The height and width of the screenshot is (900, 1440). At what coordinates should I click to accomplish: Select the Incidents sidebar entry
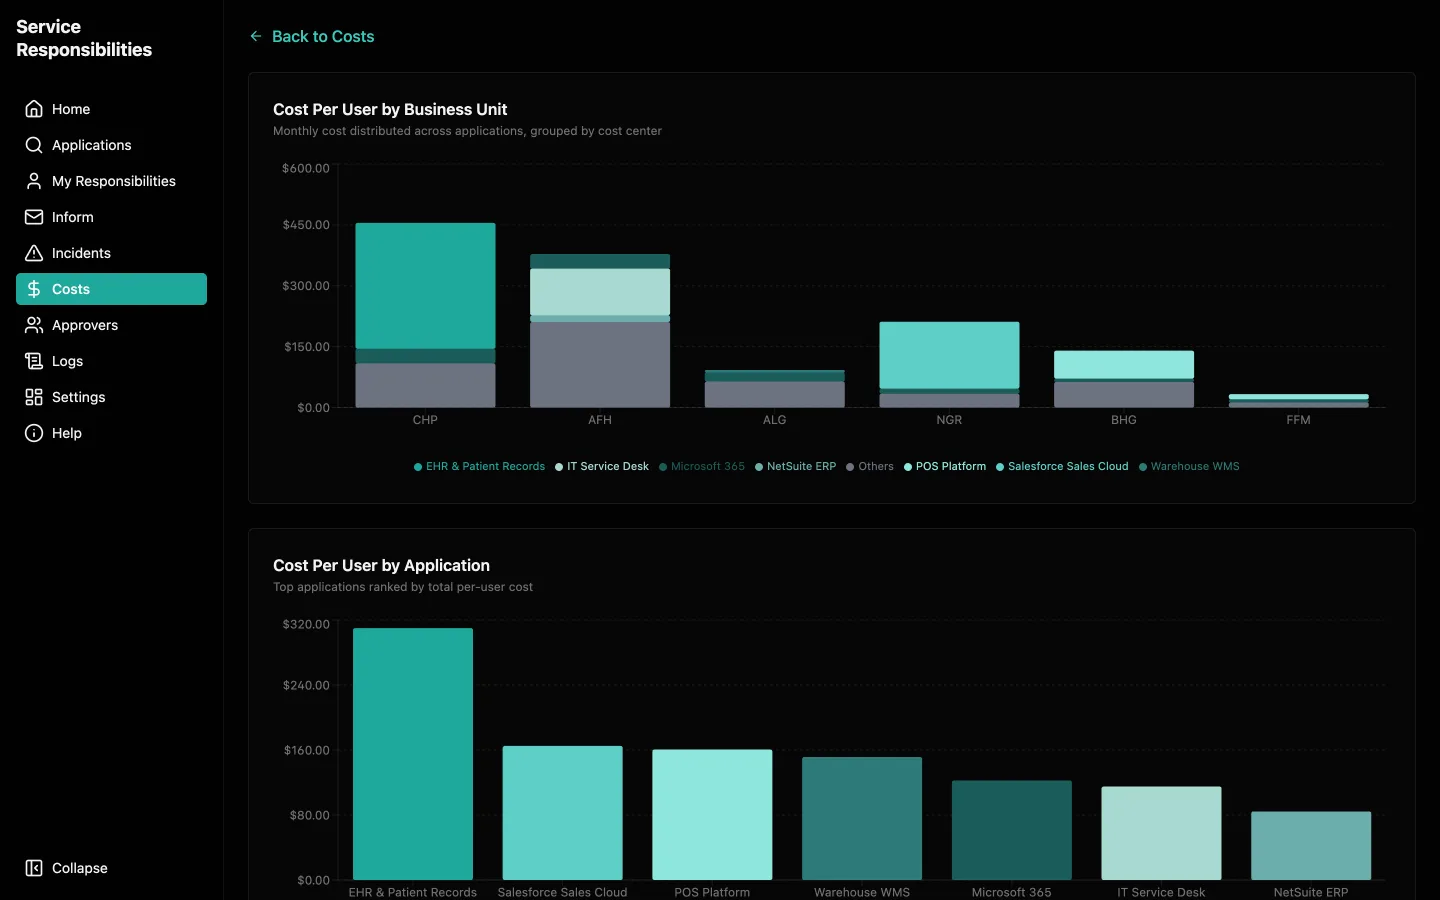click(x=111, y=253)
